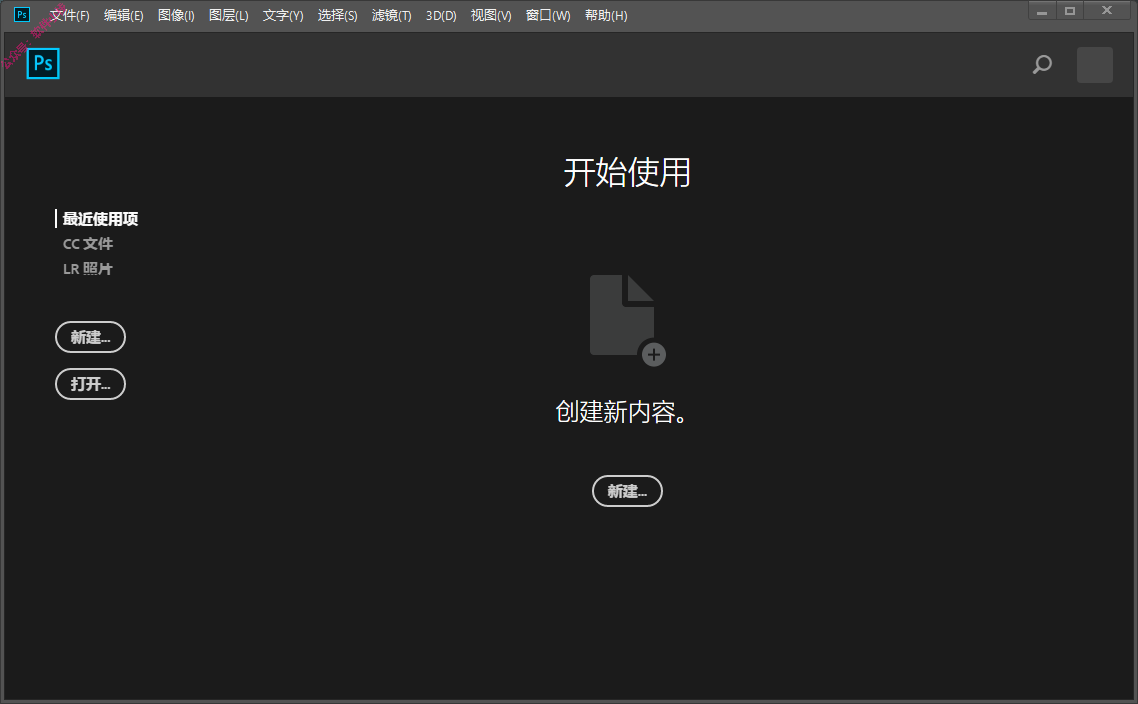Open the 文字(Y) menu
1138x704 pixels.
(x=283, y=15)
